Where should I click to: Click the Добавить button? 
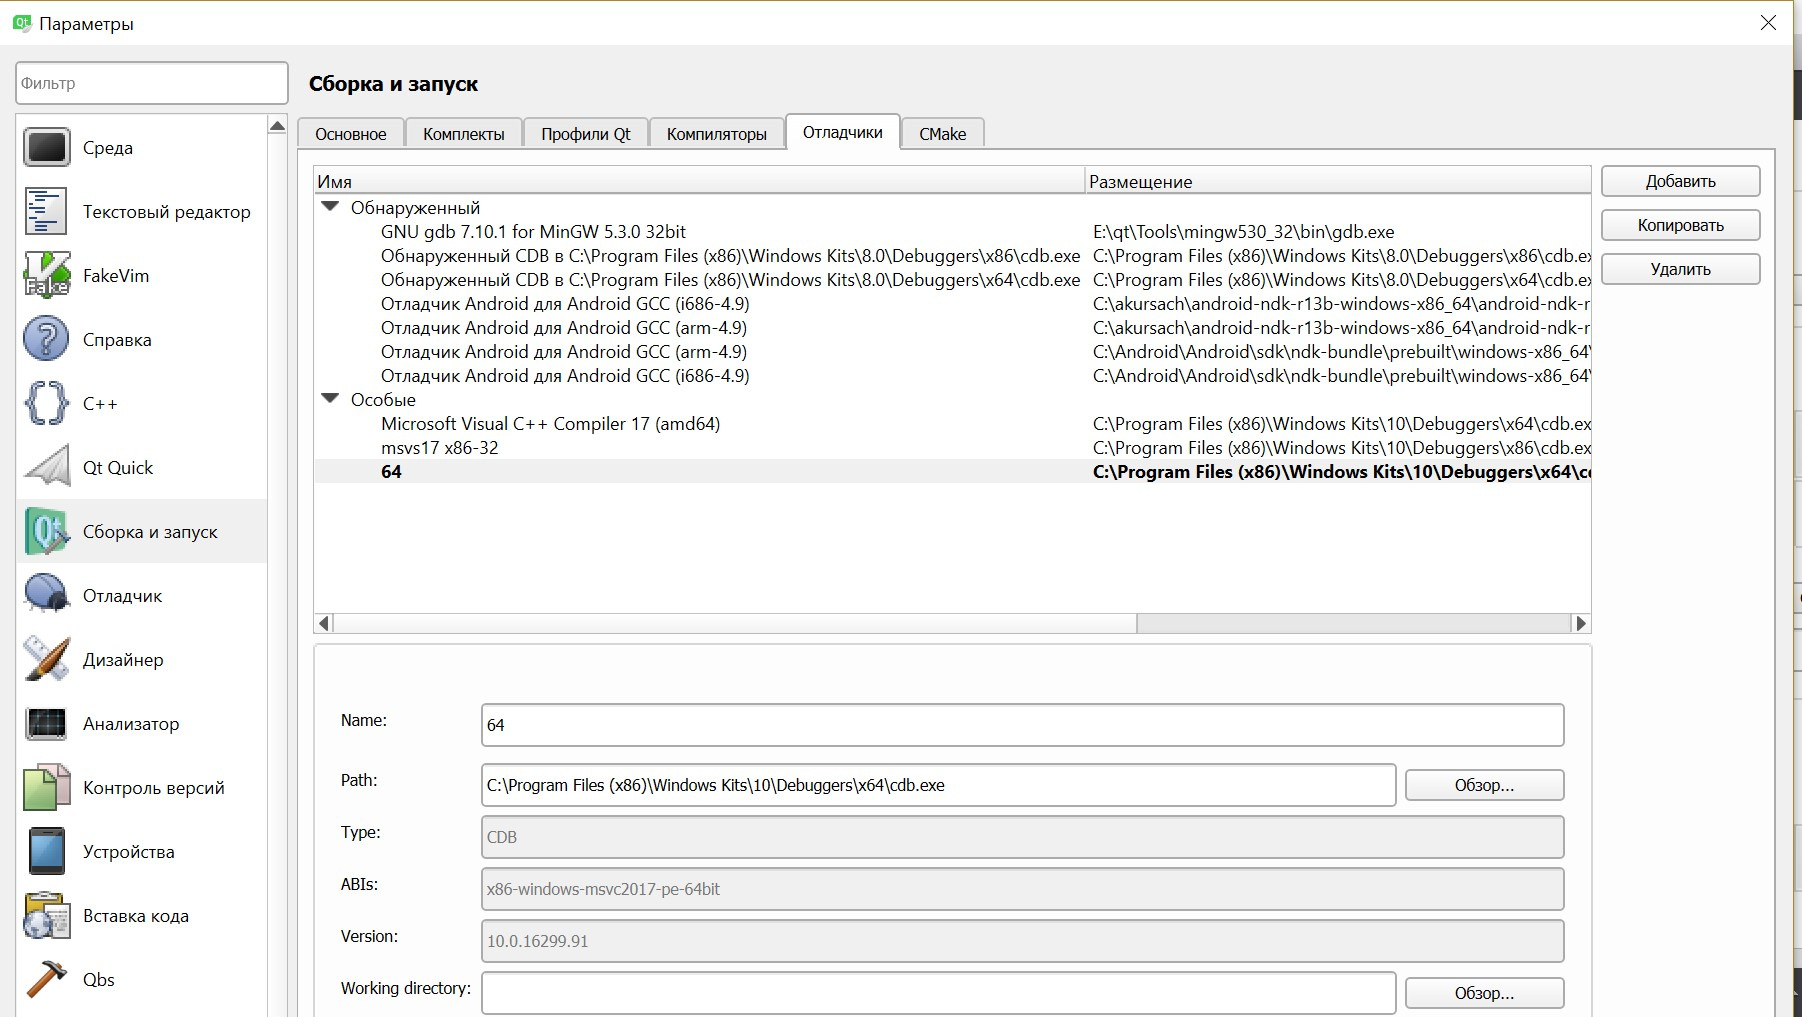pos(1680,181)
